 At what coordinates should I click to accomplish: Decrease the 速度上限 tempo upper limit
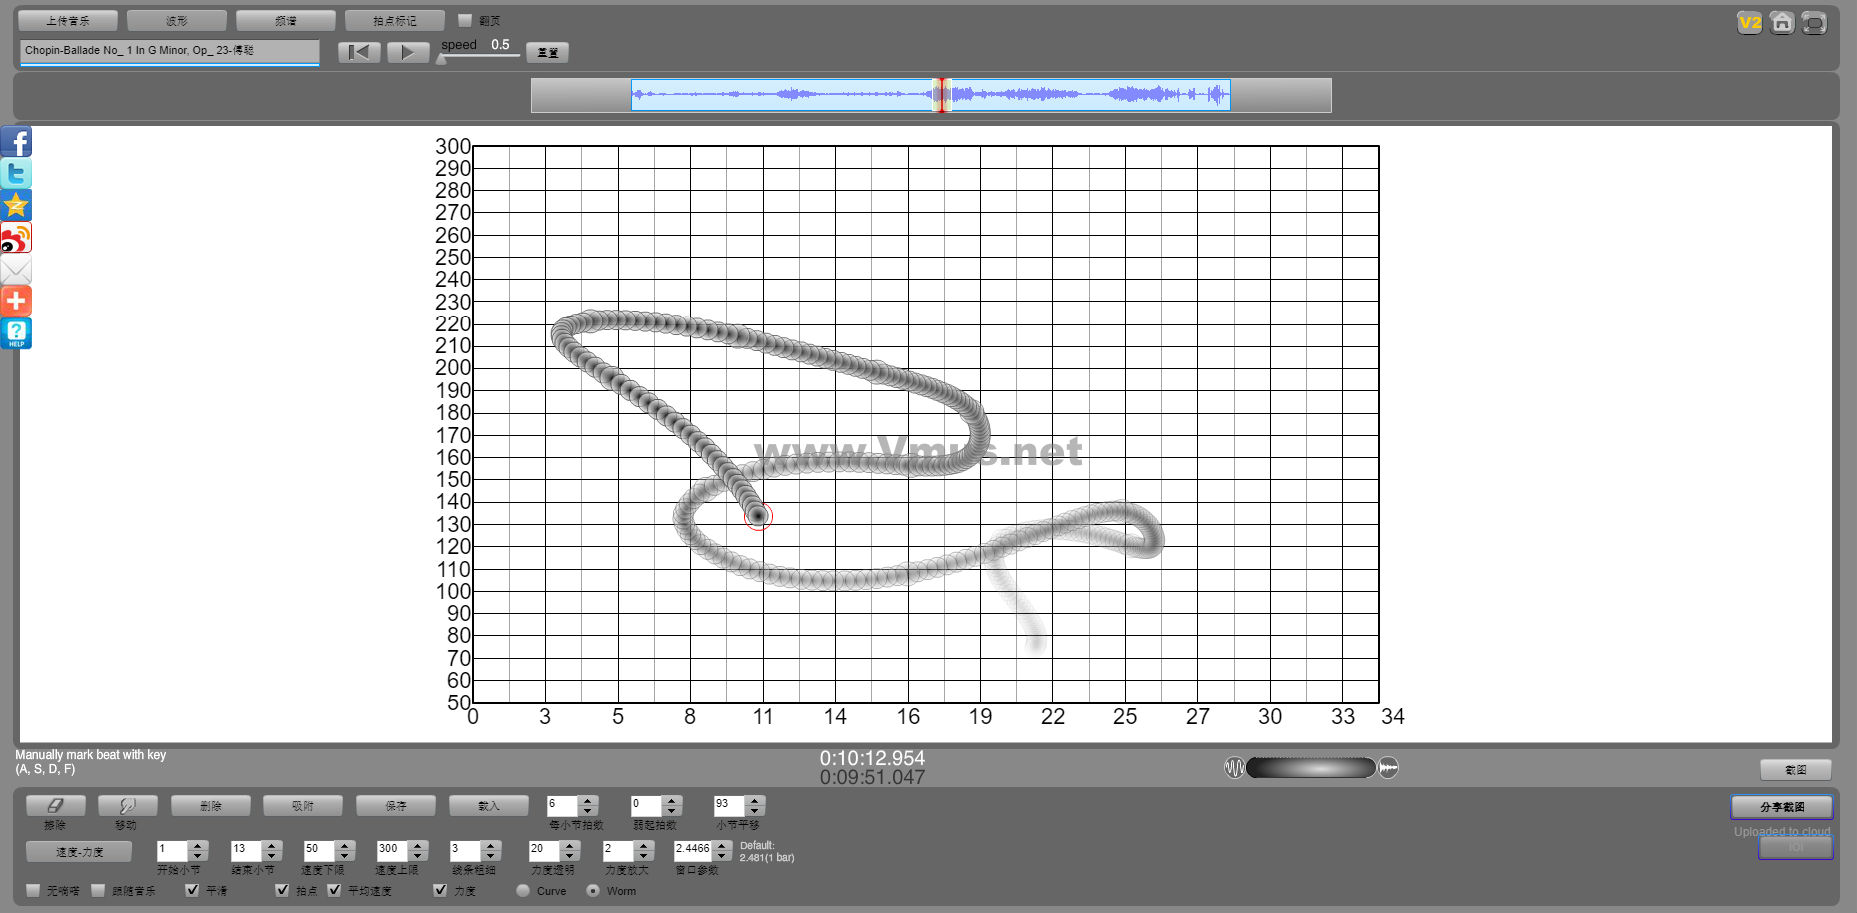pos(419,856)
